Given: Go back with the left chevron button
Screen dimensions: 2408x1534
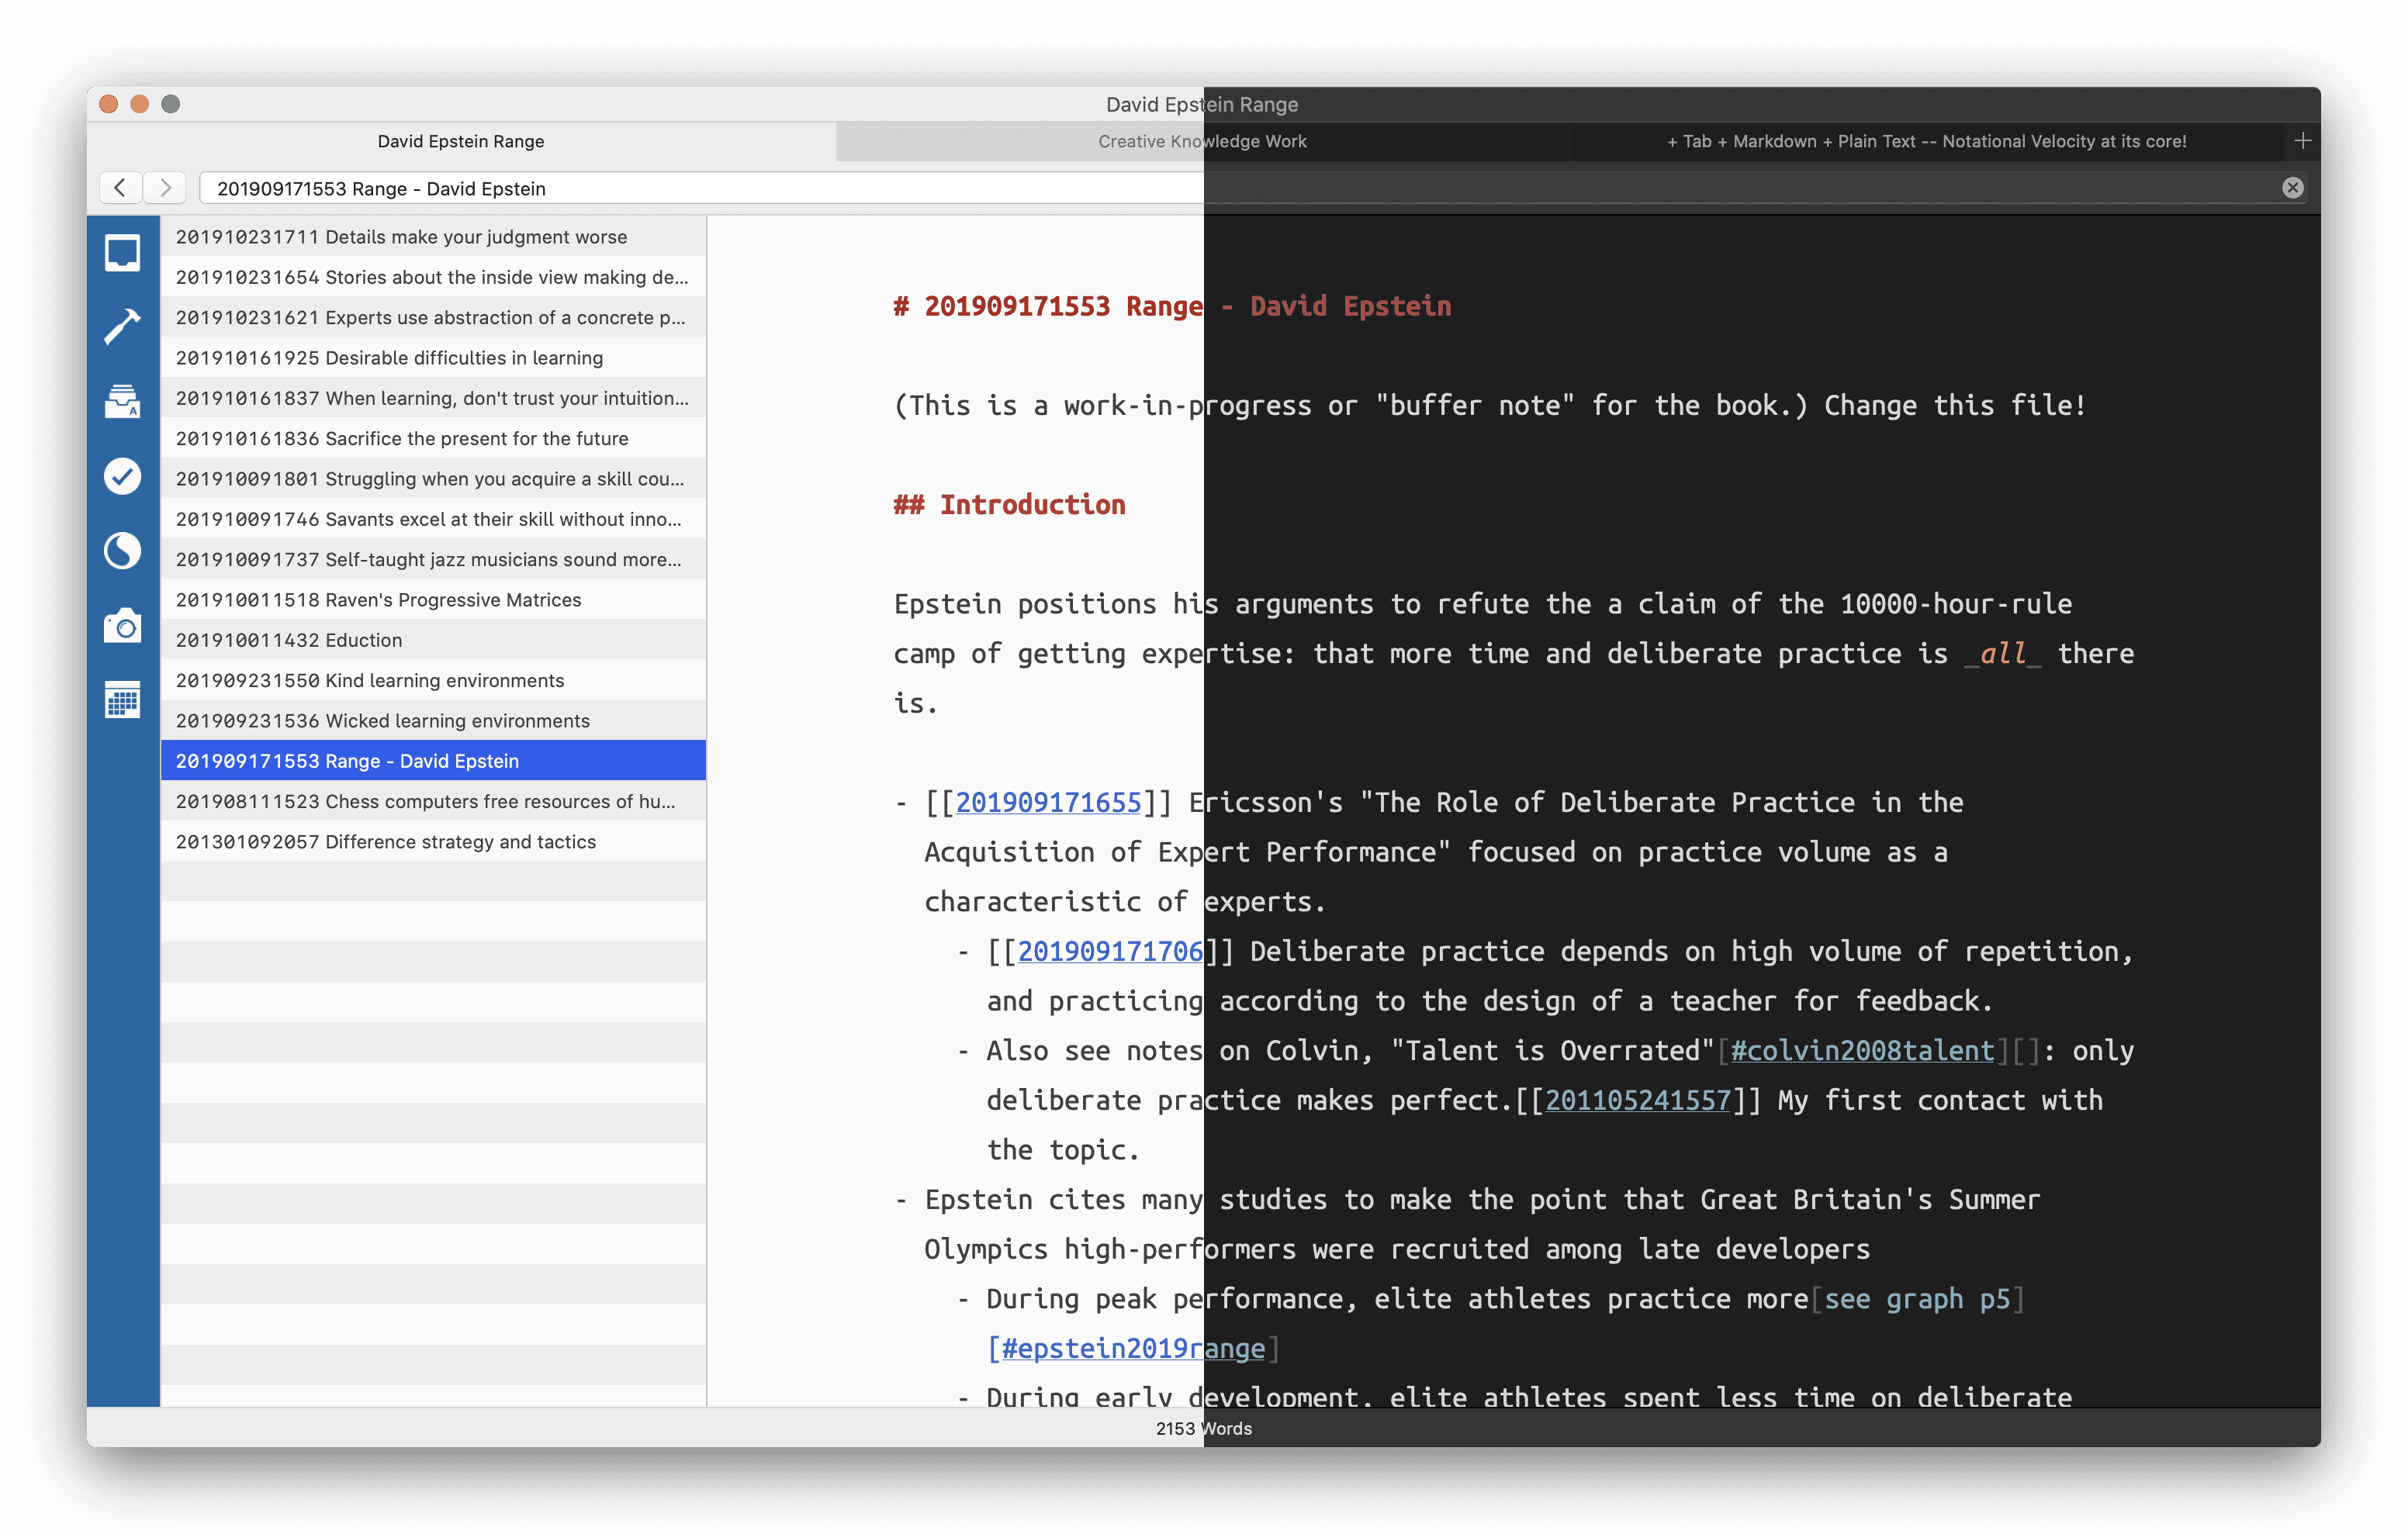Looking at the screenshot, I should pos(120,188).
